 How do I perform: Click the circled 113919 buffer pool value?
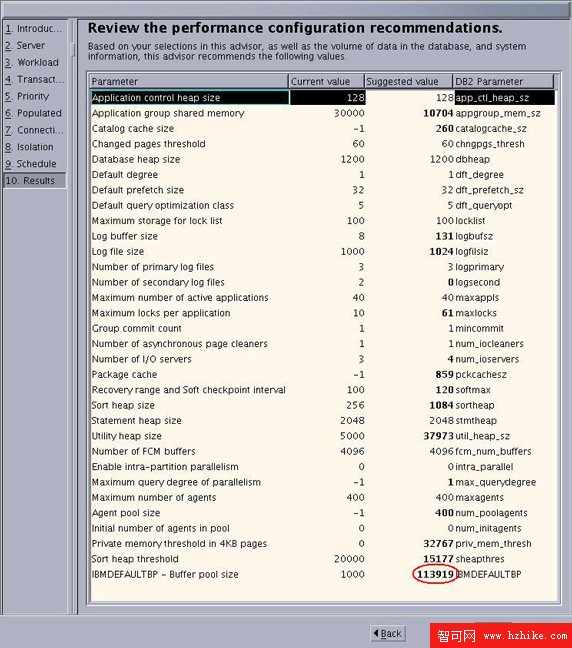(435, 574)
